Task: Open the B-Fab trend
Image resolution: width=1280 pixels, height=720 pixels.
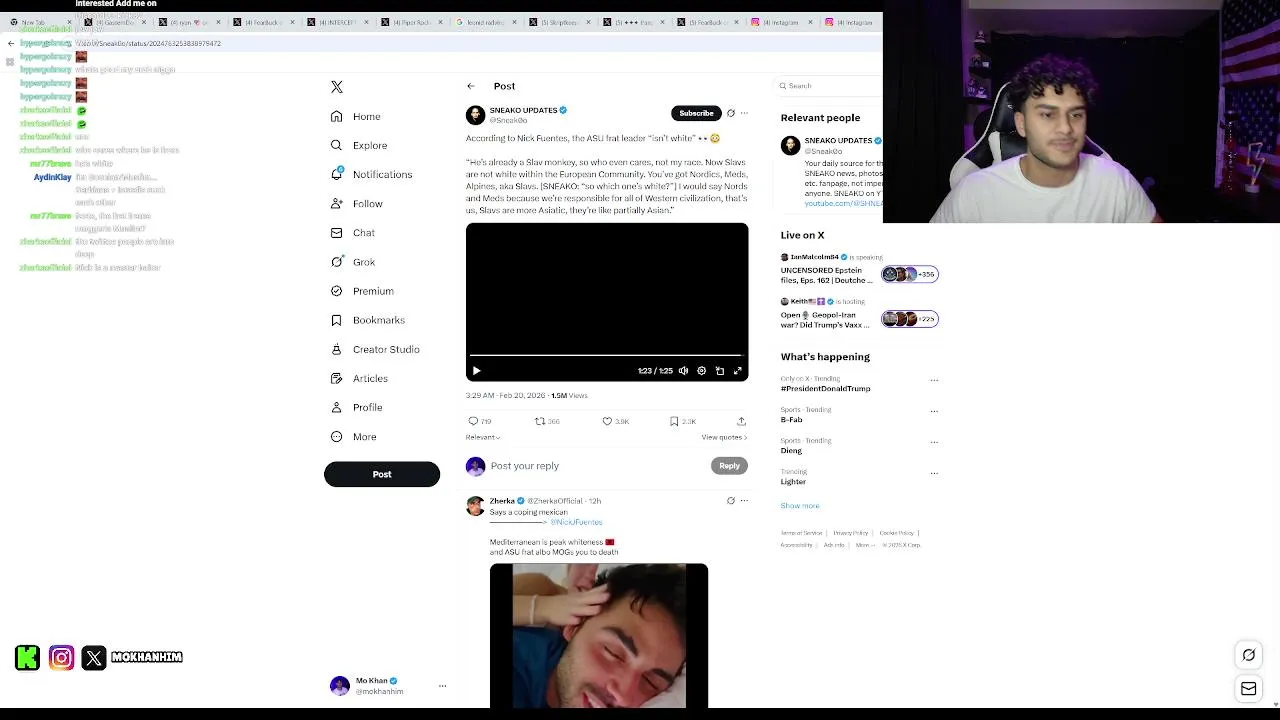Action: (x=791, y=420)
